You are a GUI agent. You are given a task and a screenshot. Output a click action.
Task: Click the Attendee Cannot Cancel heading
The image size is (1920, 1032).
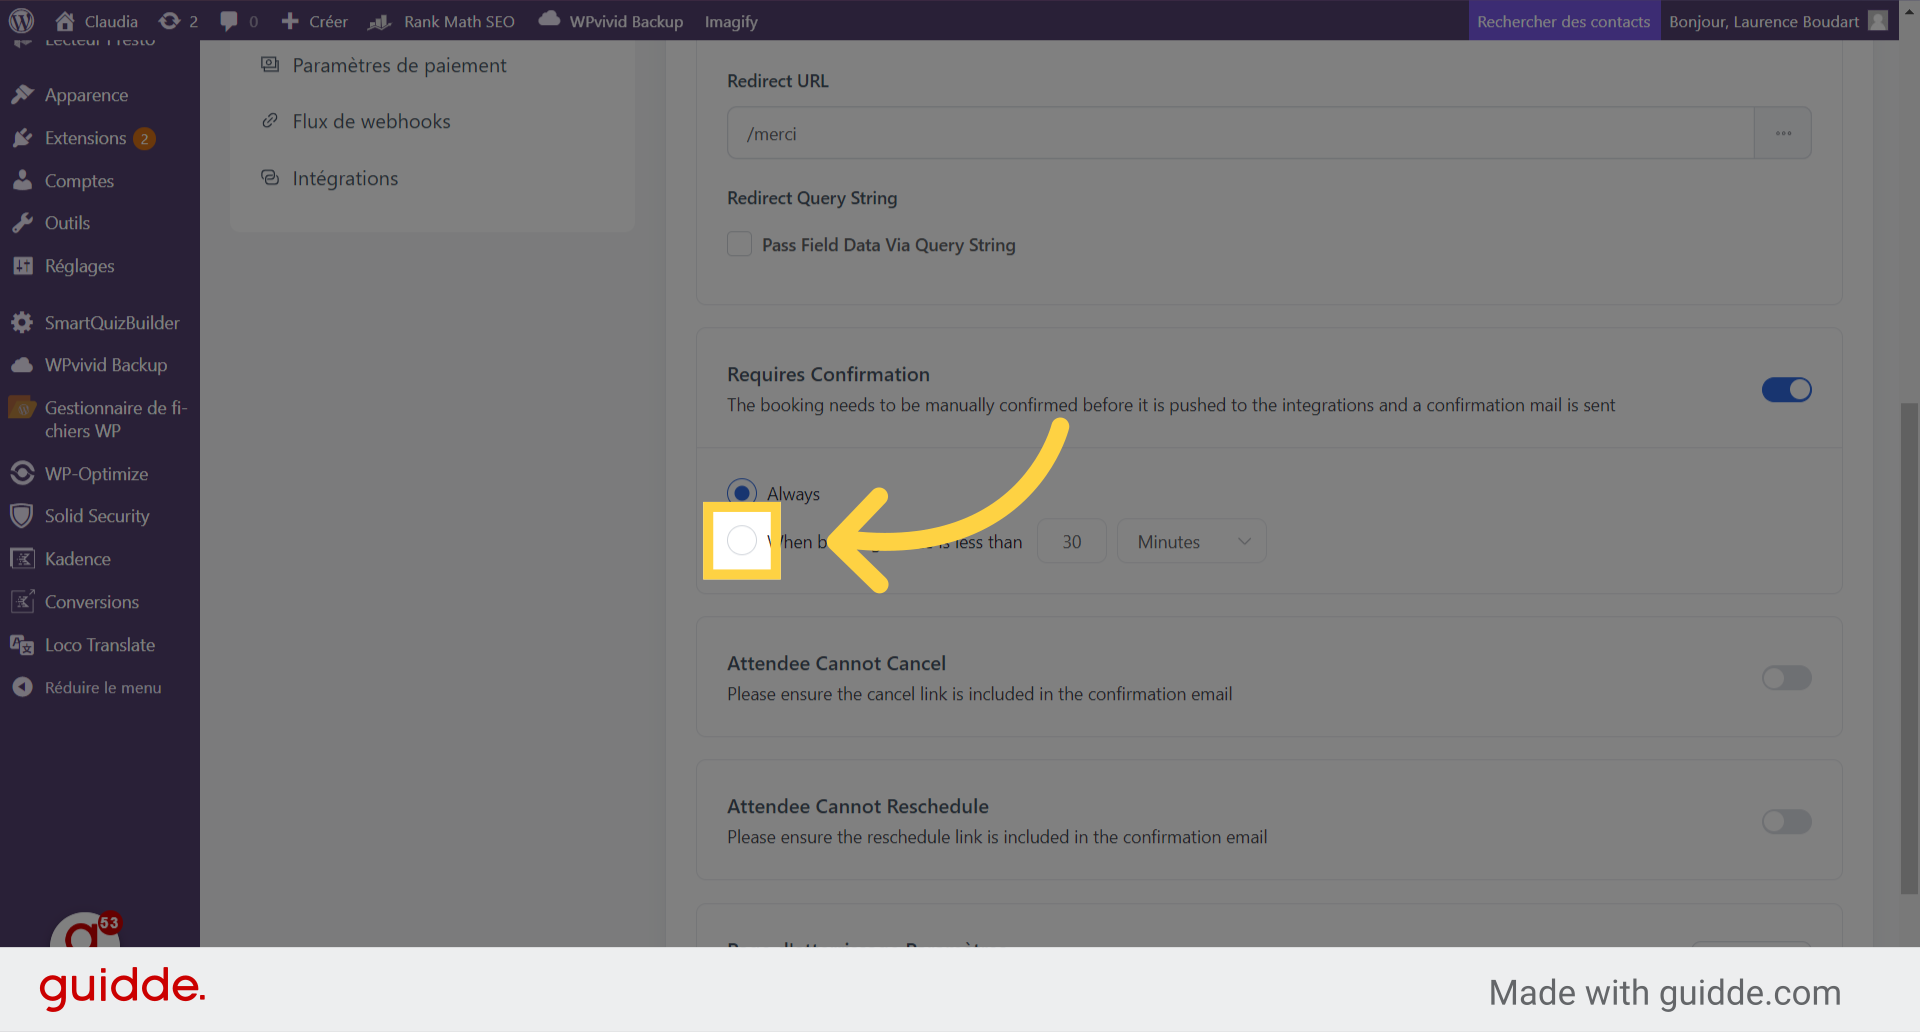click(836, 663)
